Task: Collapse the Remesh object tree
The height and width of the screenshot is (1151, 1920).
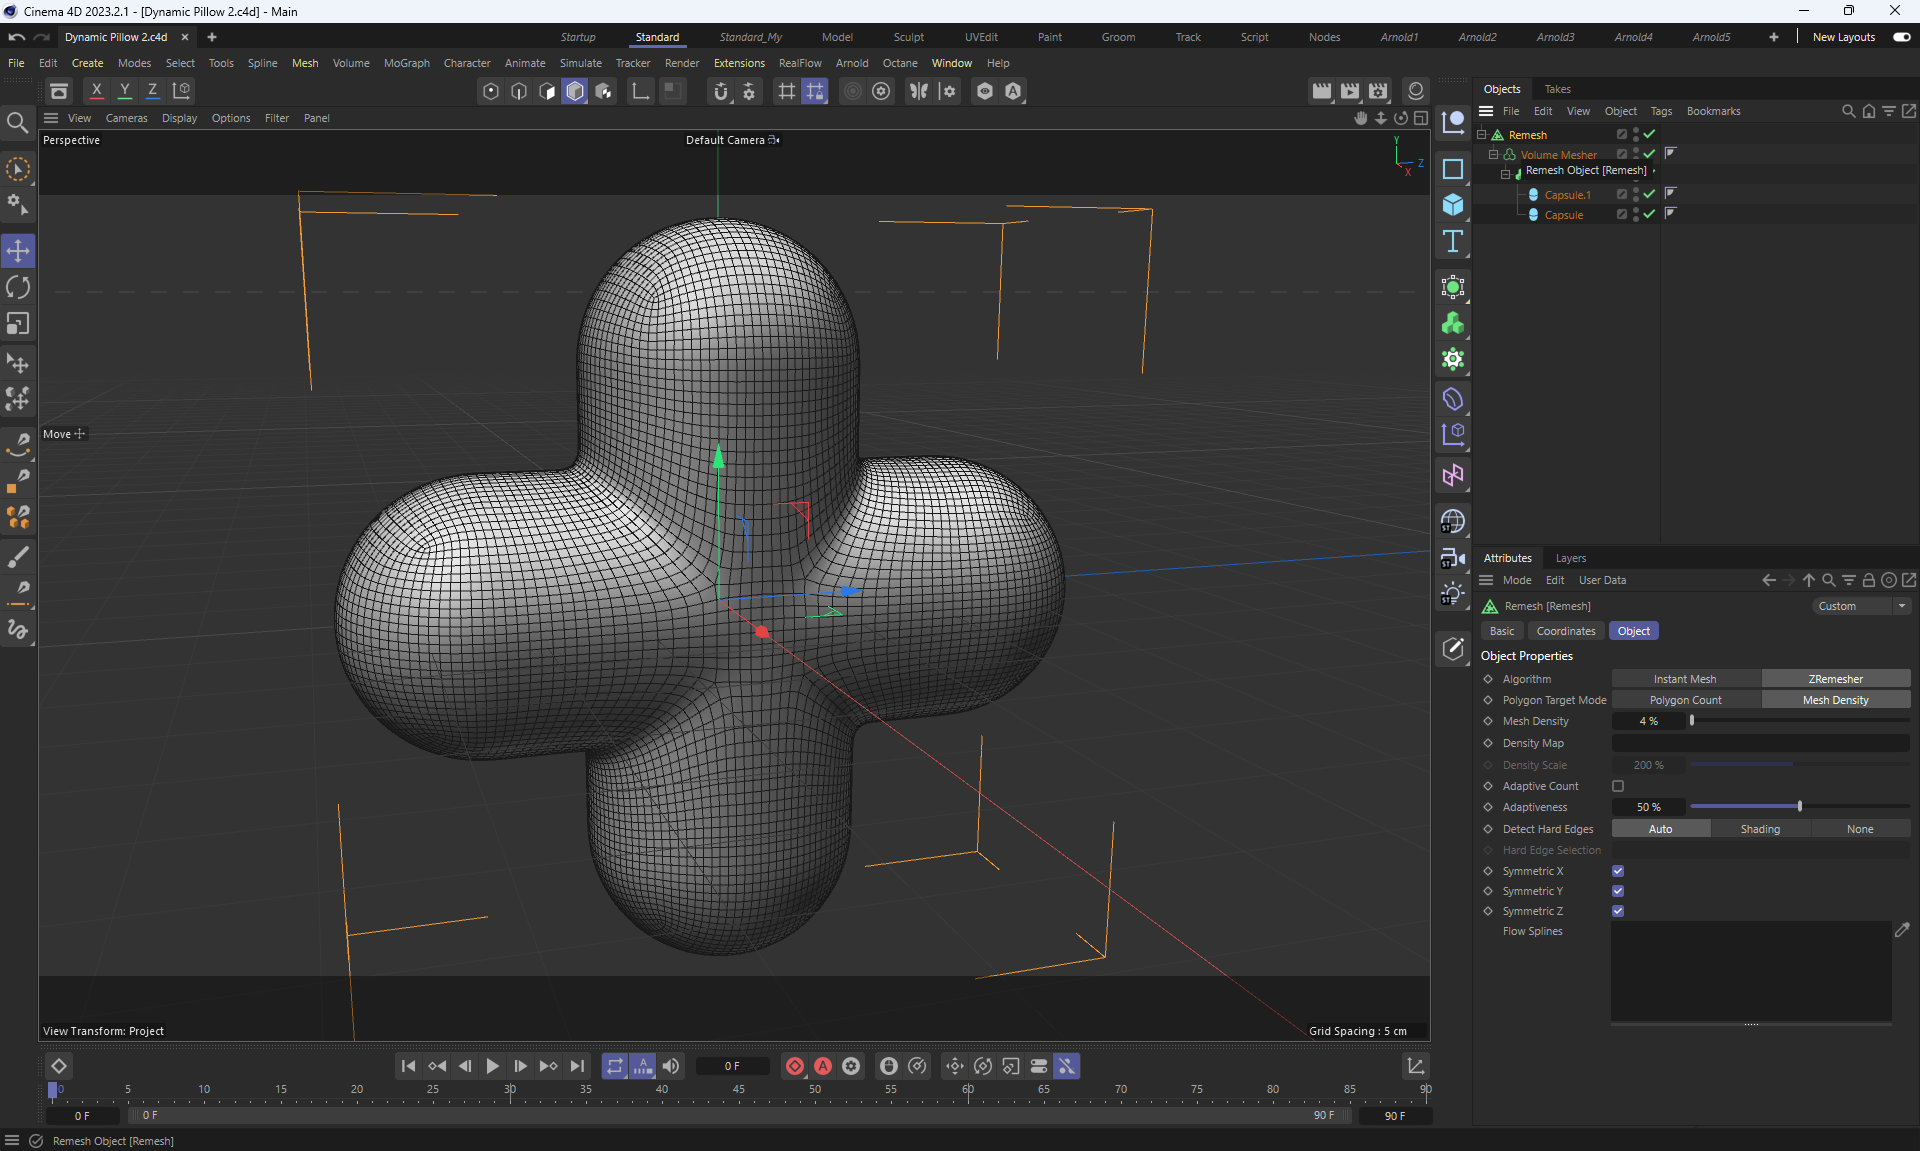Action: [x=1482, y=135]
